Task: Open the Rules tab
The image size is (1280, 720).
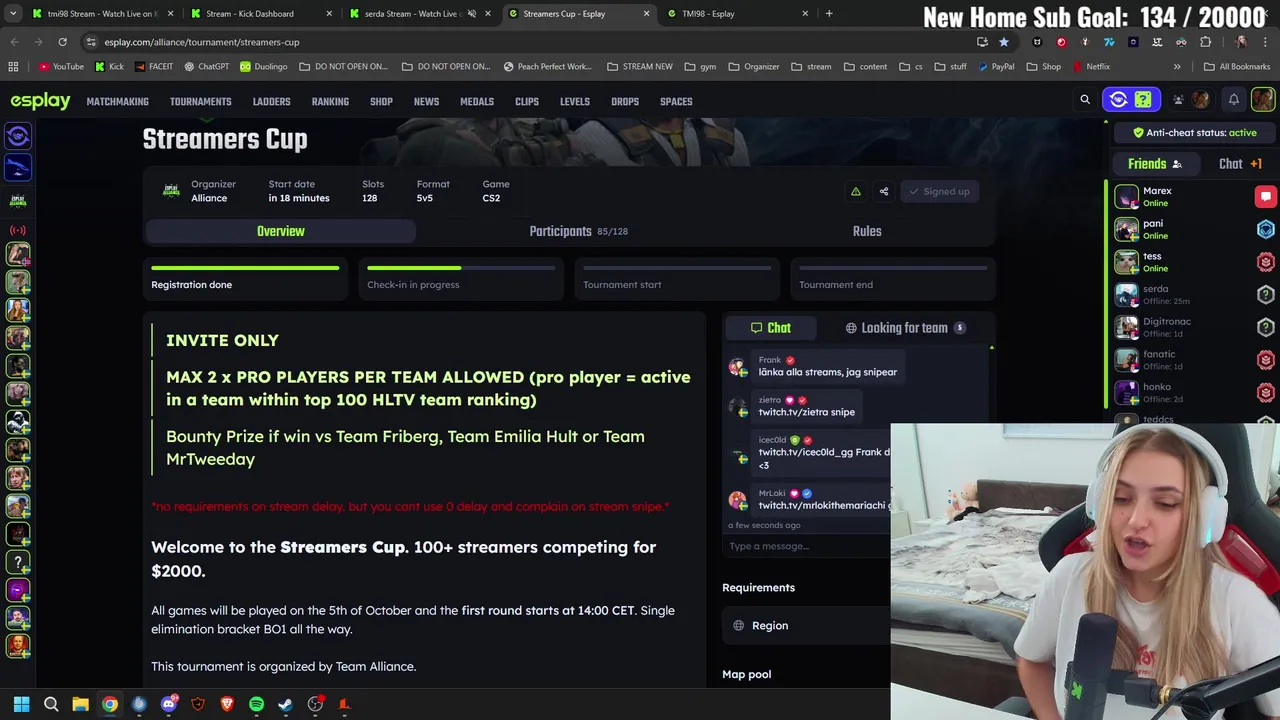Action: [867, 231]
